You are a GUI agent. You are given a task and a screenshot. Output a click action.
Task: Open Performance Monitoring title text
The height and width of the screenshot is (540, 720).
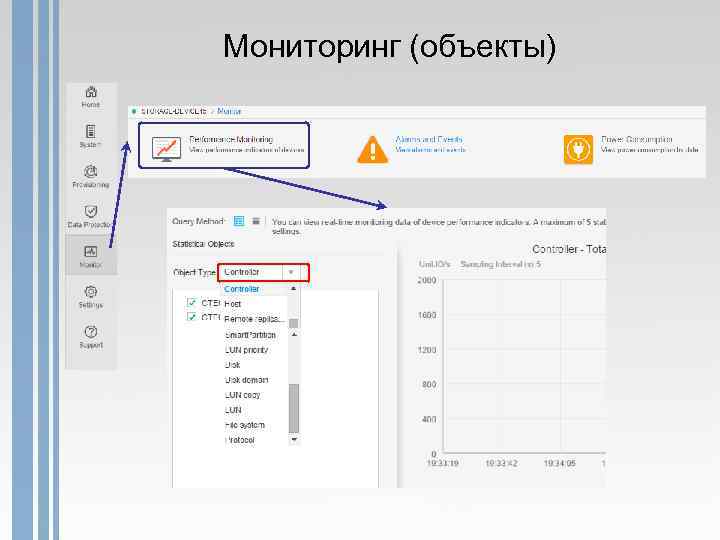click(x=231, y=139)
